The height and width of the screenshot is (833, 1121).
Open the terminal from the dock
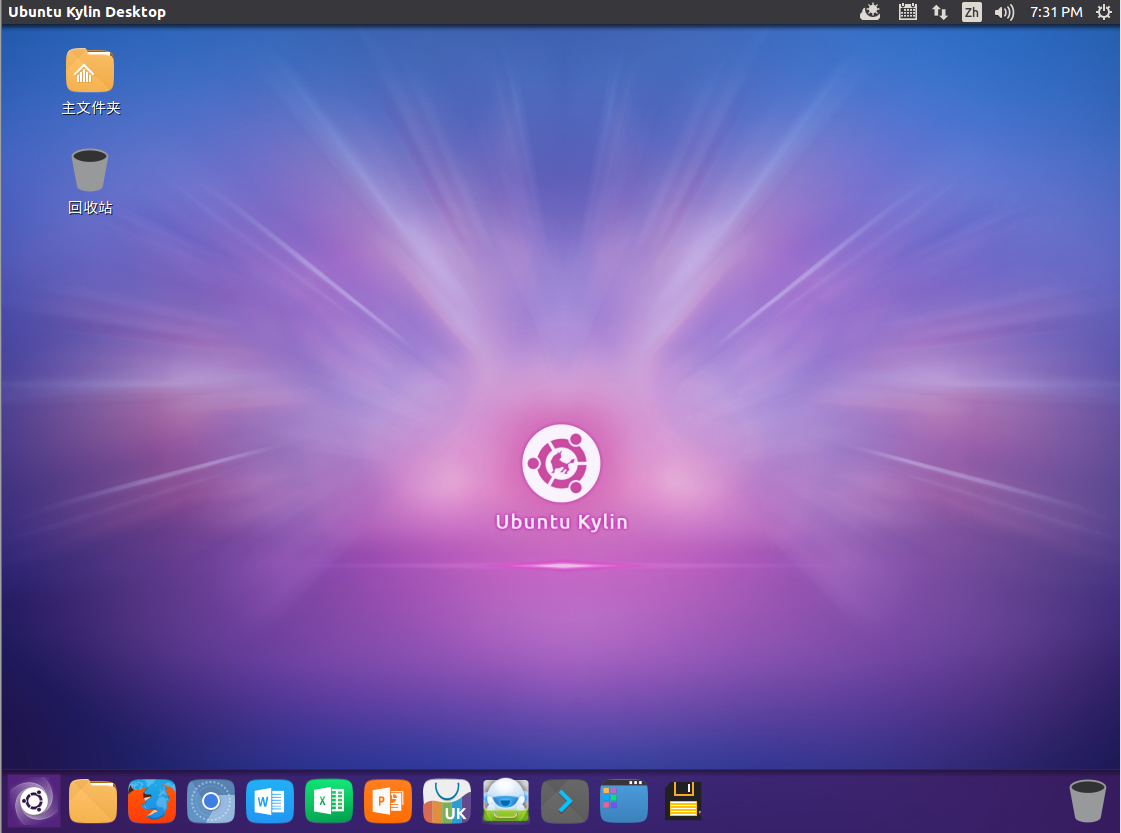point(564,801)
